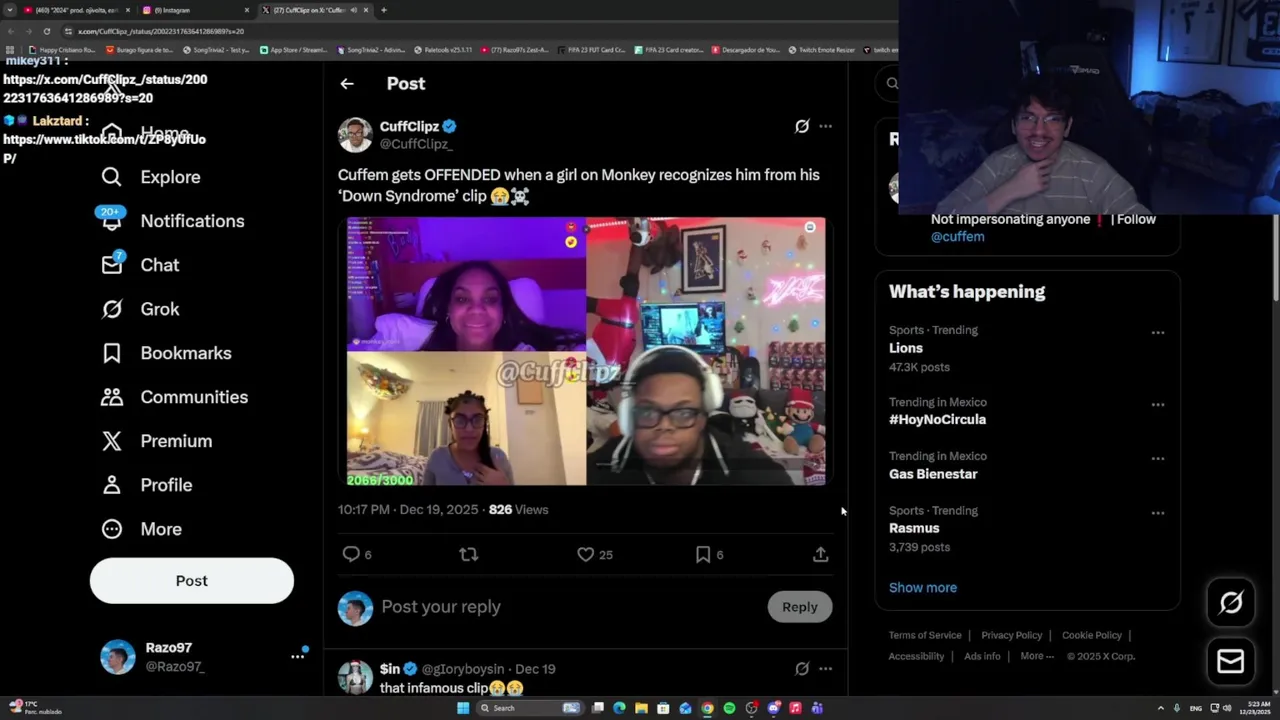Repost the CuffClipz post

click(x=468, y=554)
